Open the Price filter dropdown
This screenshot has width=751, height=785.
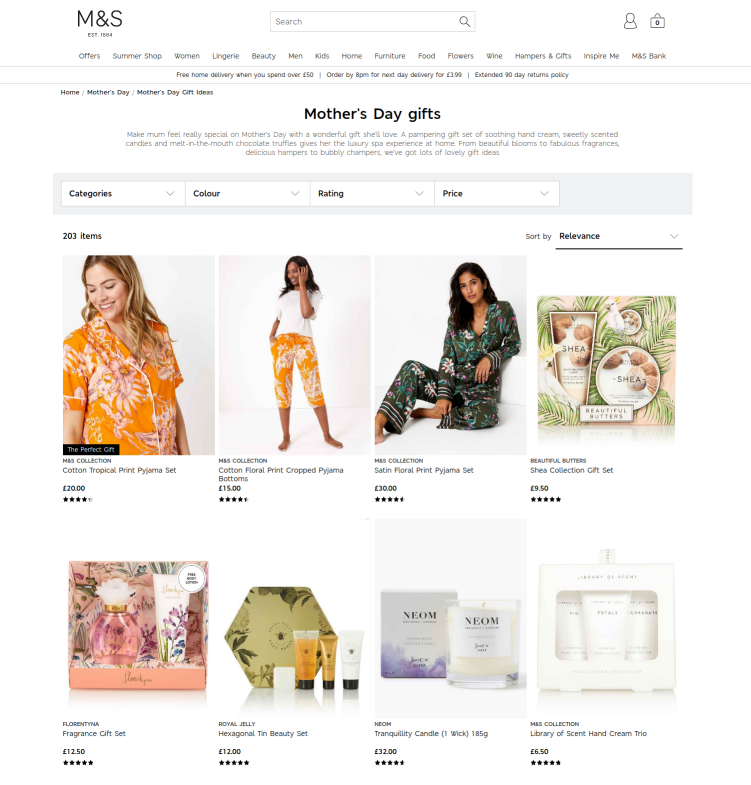pyautogui.click(x=497, y=194)
